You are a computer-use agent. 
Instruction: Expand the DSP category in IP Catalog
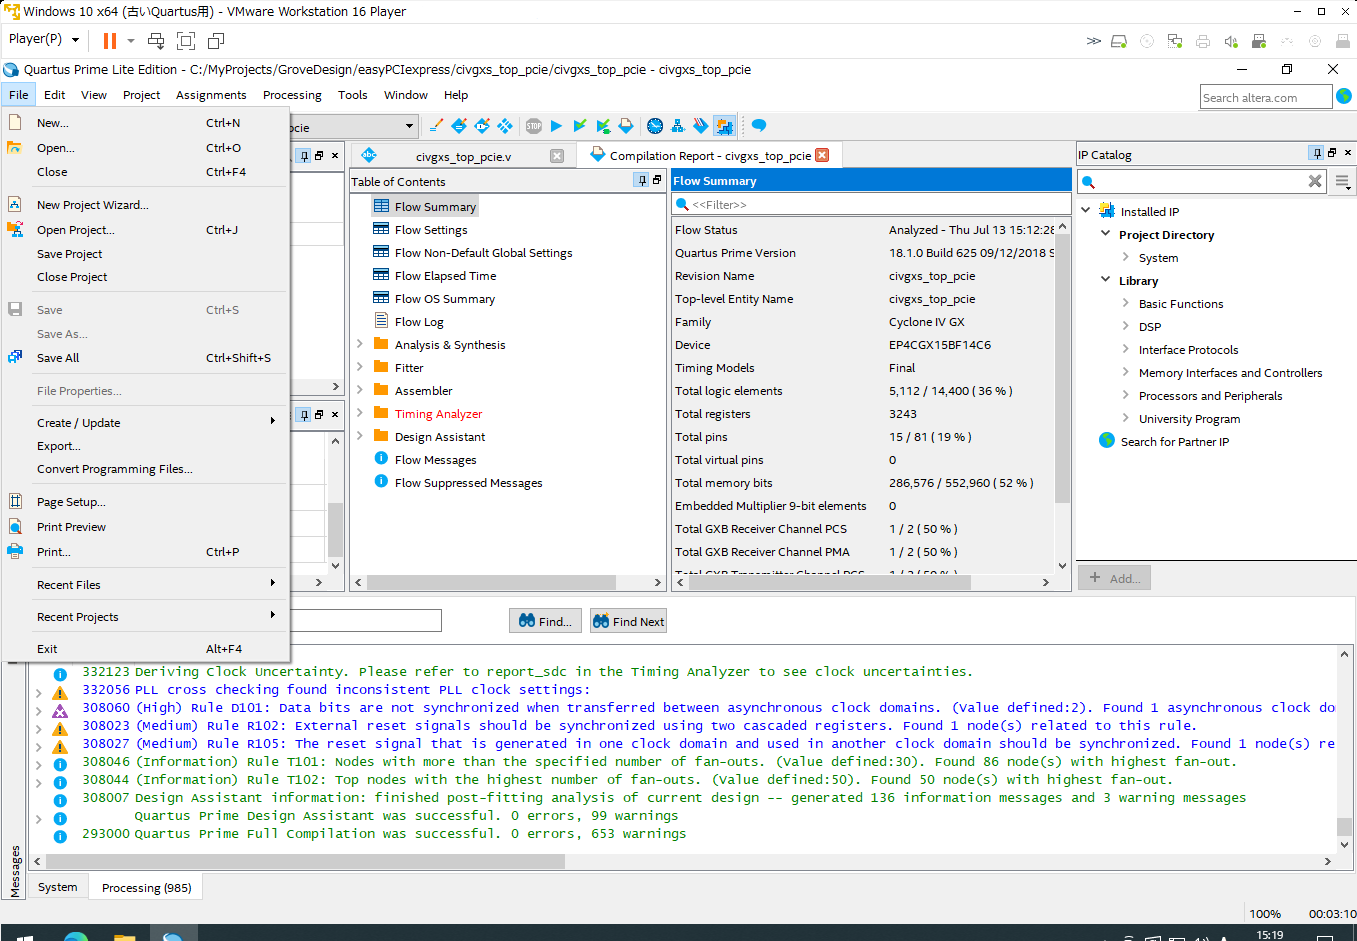[x=1126, y=326]
